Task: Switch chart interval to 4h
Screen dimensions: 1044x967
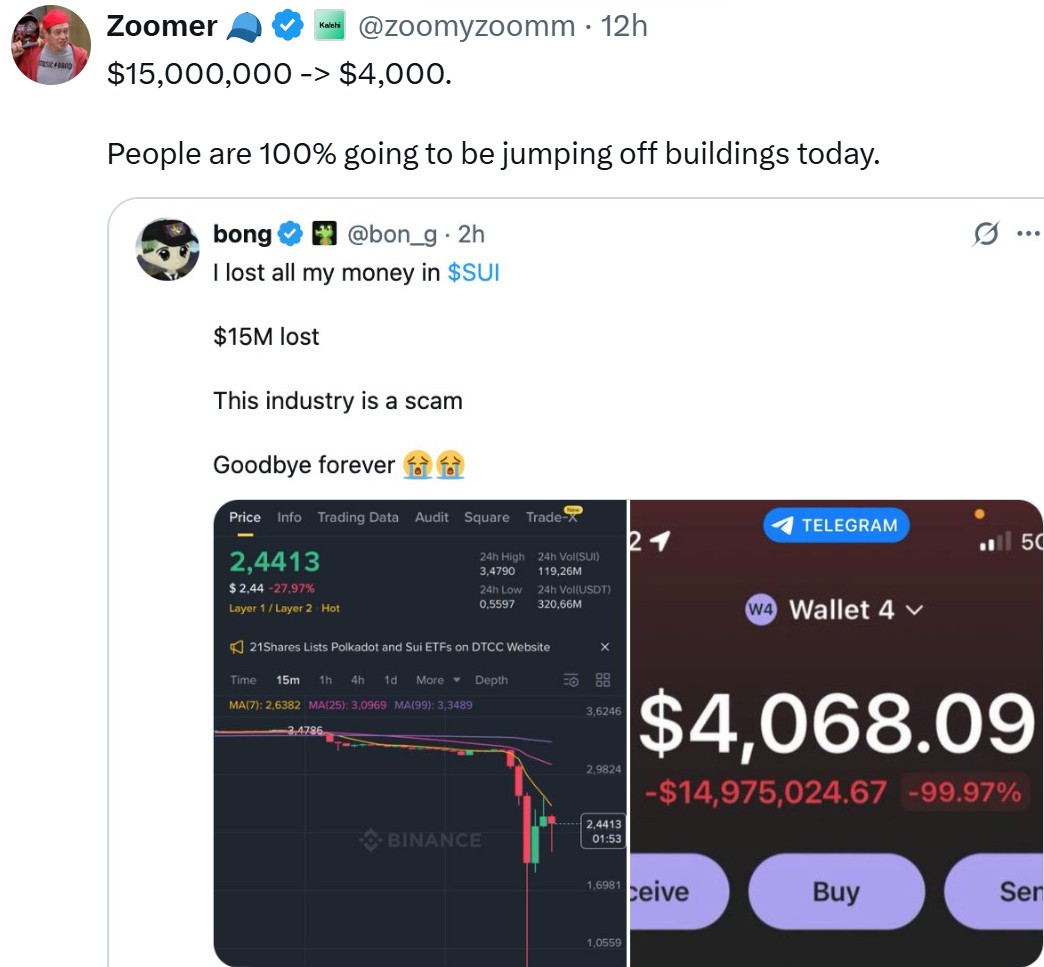Action: point(357,680)
